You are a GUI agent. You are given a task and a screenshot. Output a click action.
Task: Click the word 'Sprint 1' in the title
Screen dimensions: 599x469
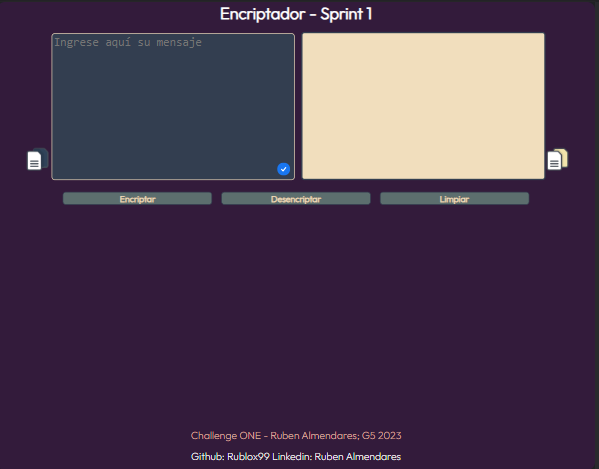click(346, 14)
